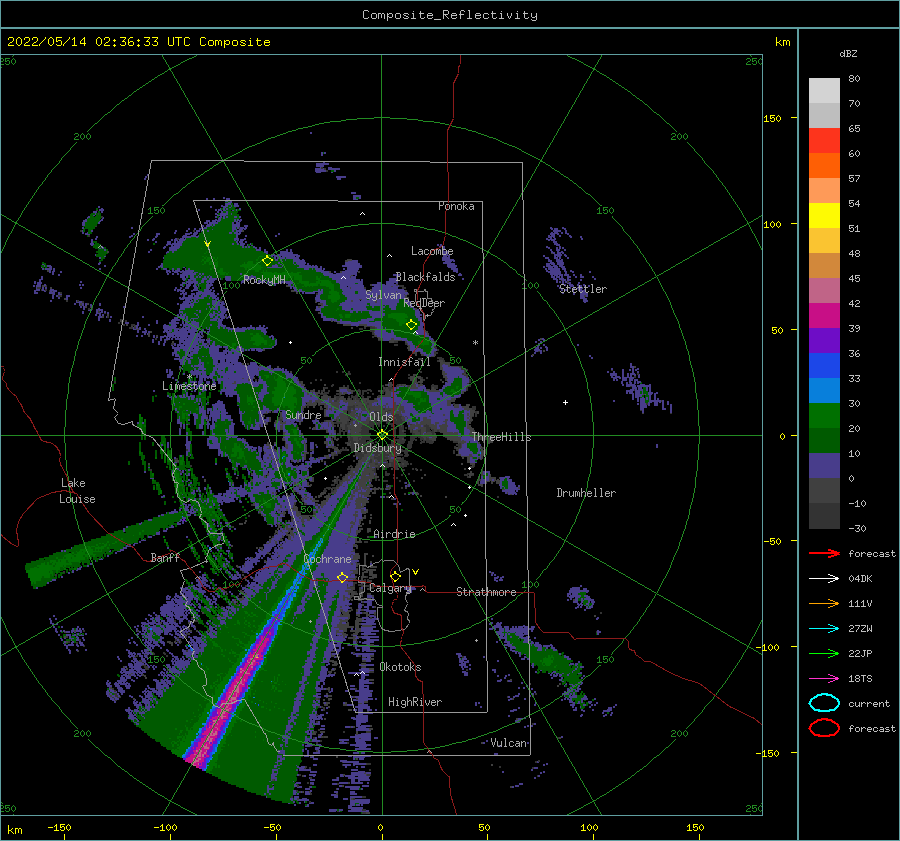
Task: Click the white 04DK arrow in the legend
Action: [x=824, y=579]
